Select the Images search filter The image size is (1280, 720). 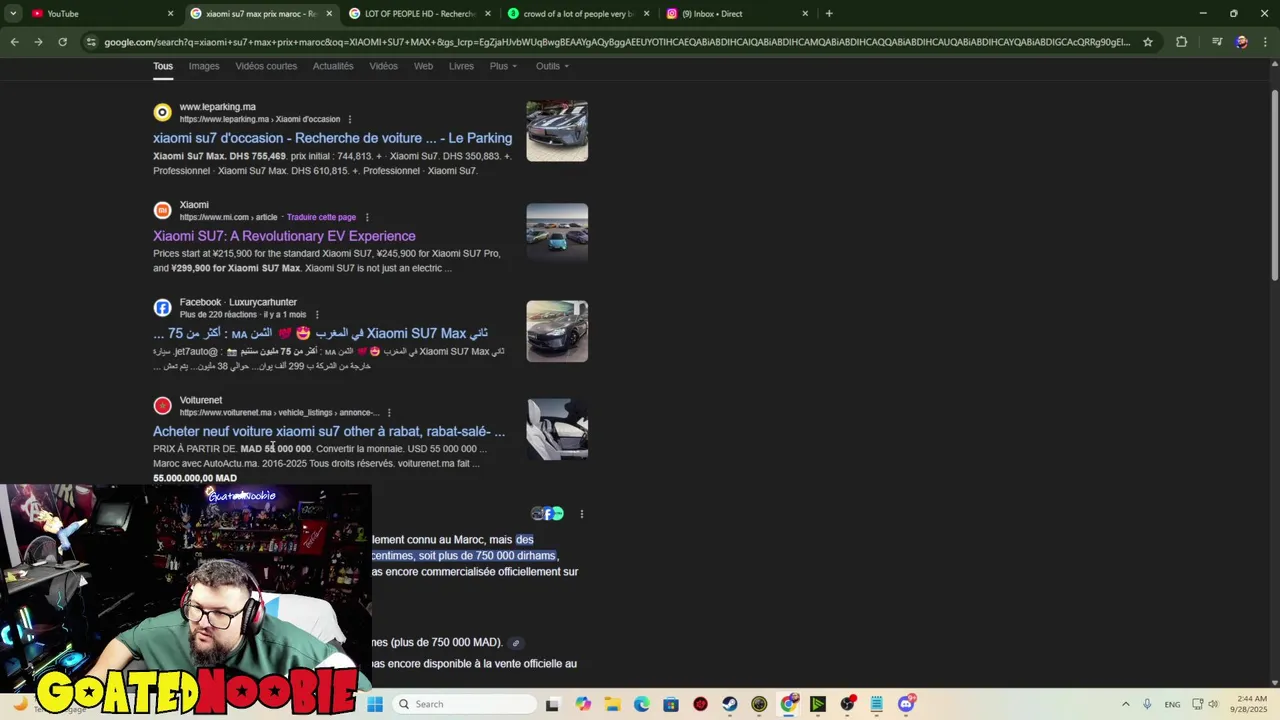tap(204, 66)
